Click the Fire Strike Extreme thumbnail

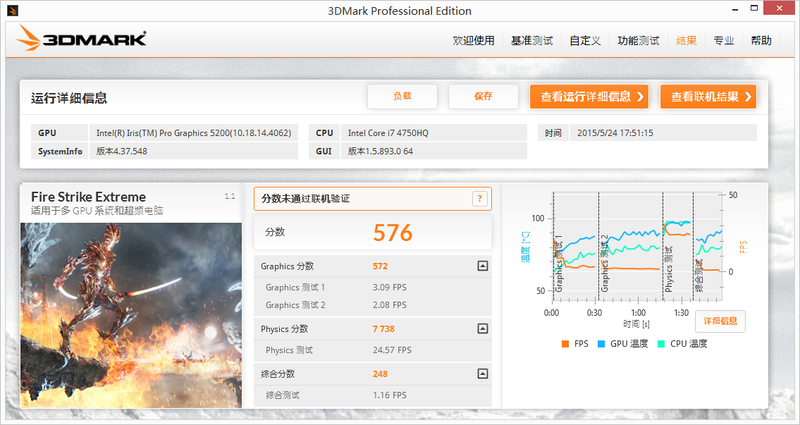131,315
